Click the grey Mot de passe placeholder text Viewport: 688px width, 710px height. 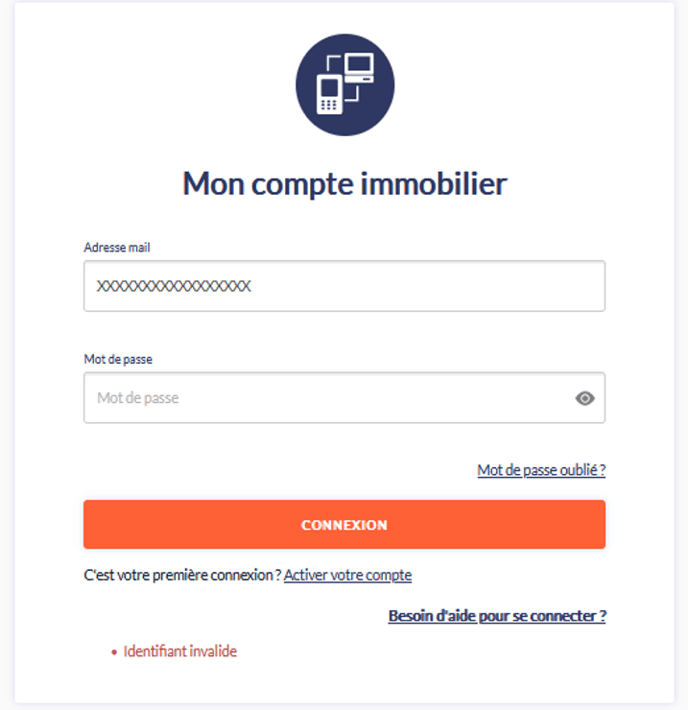click(138, 398)
